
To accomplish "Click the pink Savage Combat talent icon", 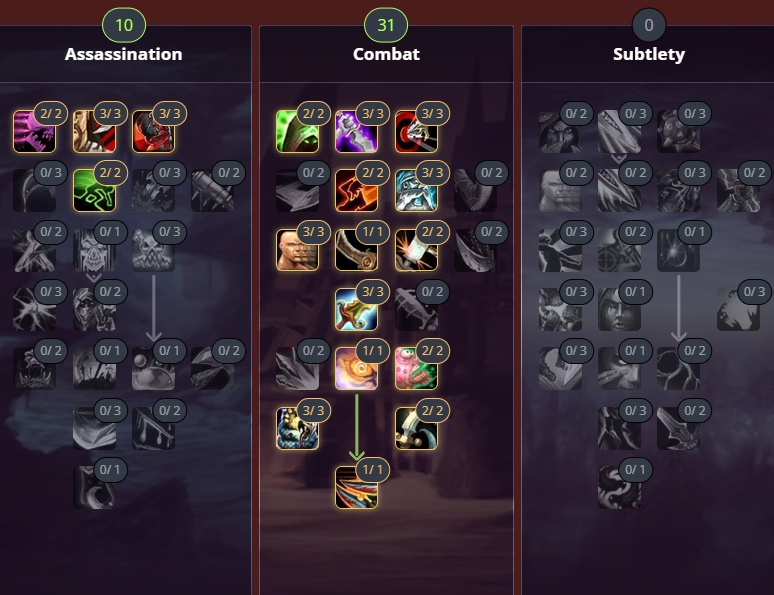I will [416, 368].
